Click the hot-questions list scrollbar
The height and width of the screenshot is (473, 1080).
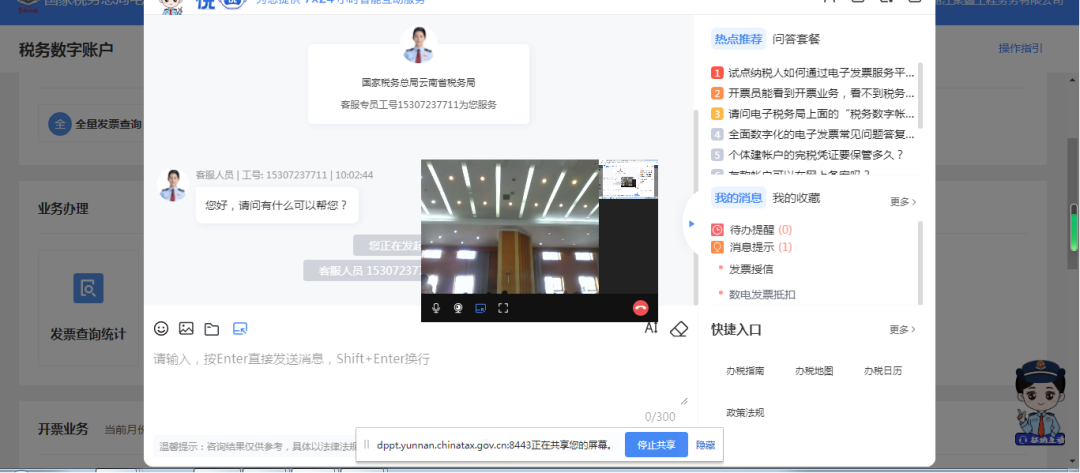(920, 95)
